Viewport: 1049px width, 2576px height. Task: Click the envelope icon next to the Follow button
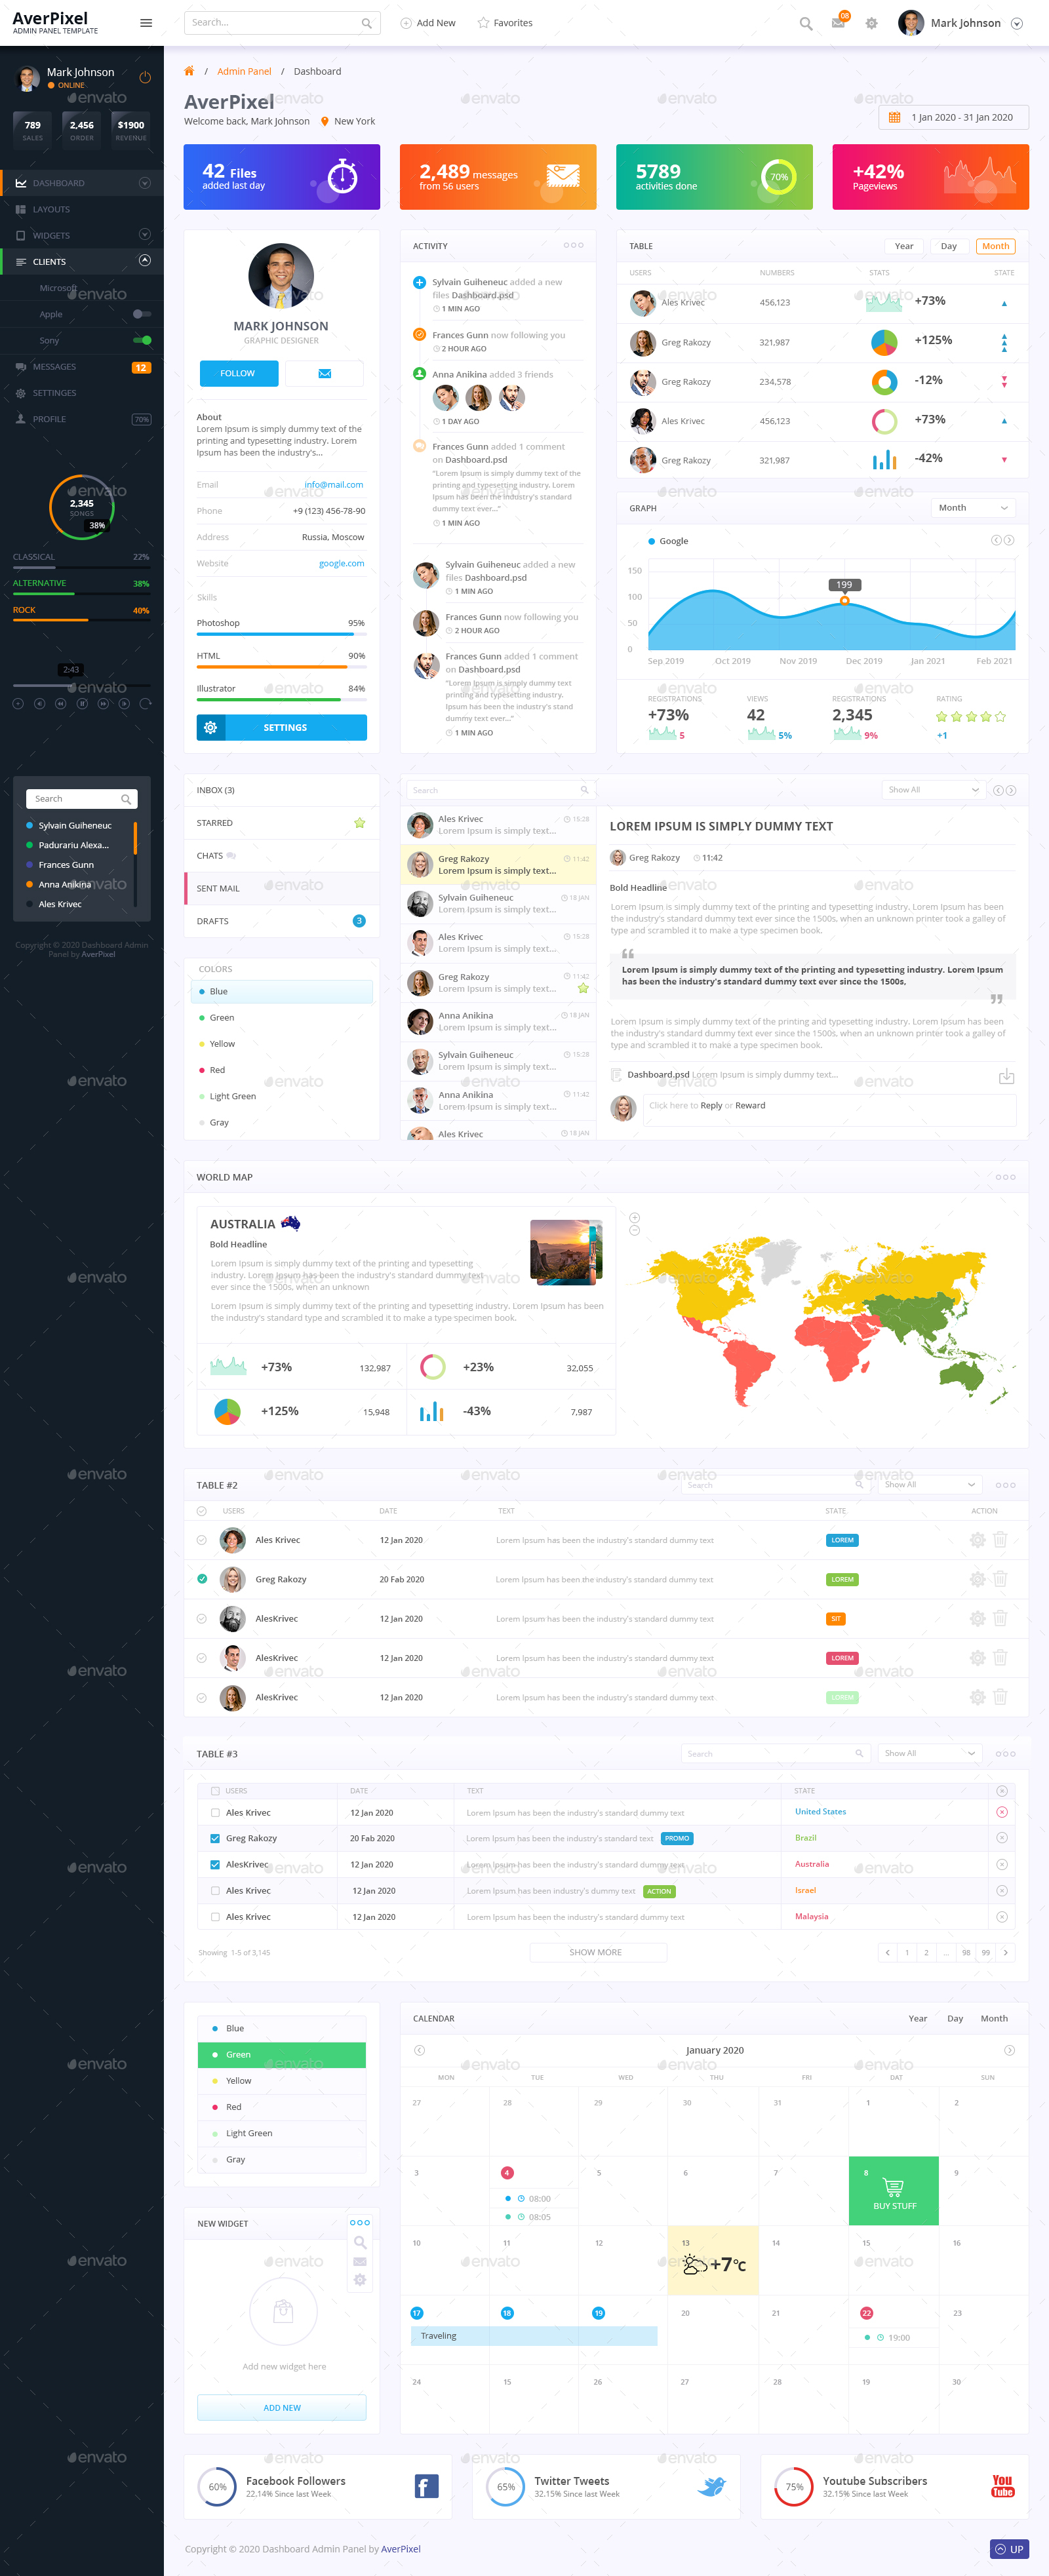coord(324,373)
